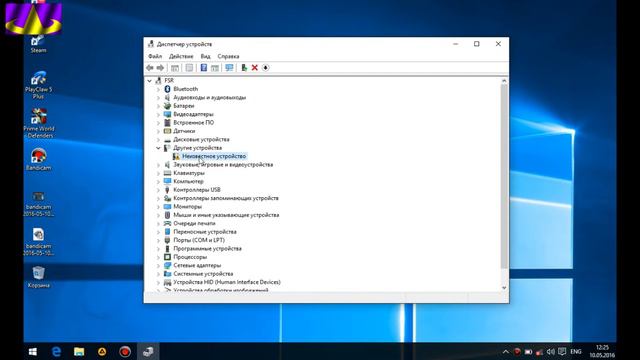Click the Батареи battery icon in tree
Screen dimensions: 640x360
click(167, 106)
